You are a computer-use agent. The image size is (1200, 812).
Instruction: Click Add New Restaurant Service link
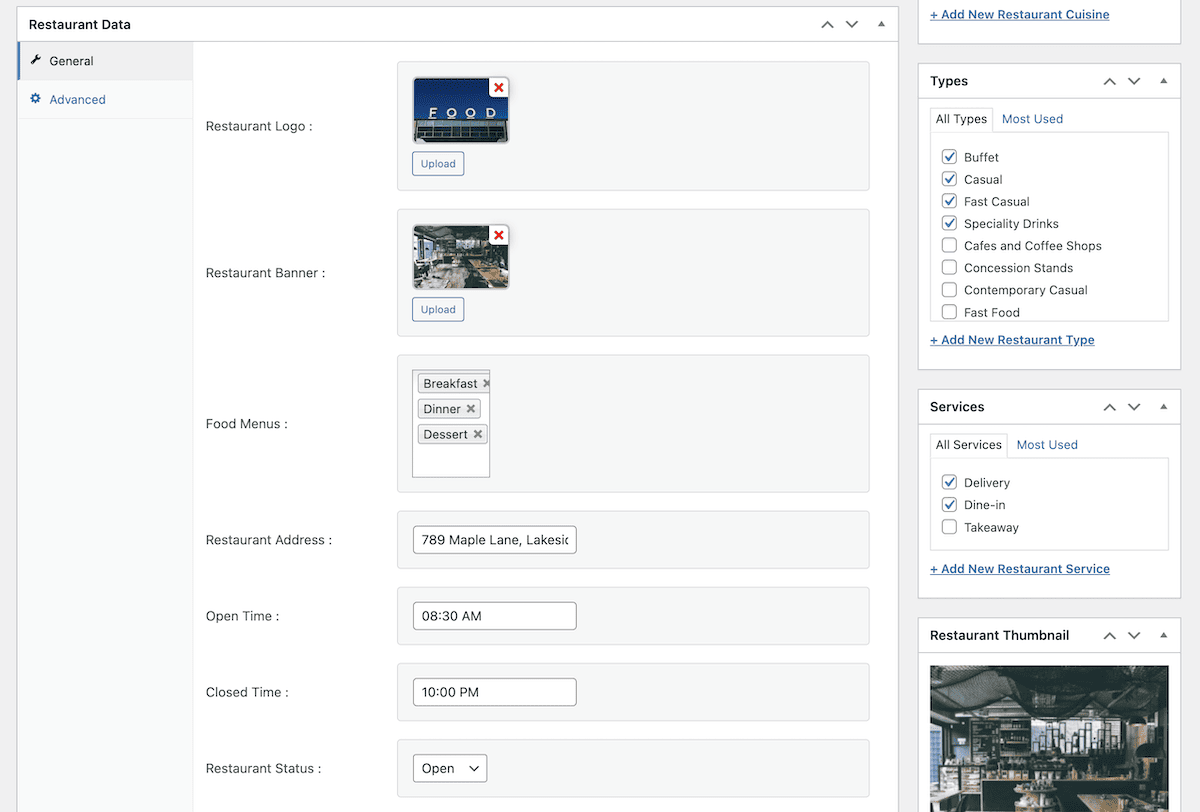pyautogui.click(x=1020, y=569)
